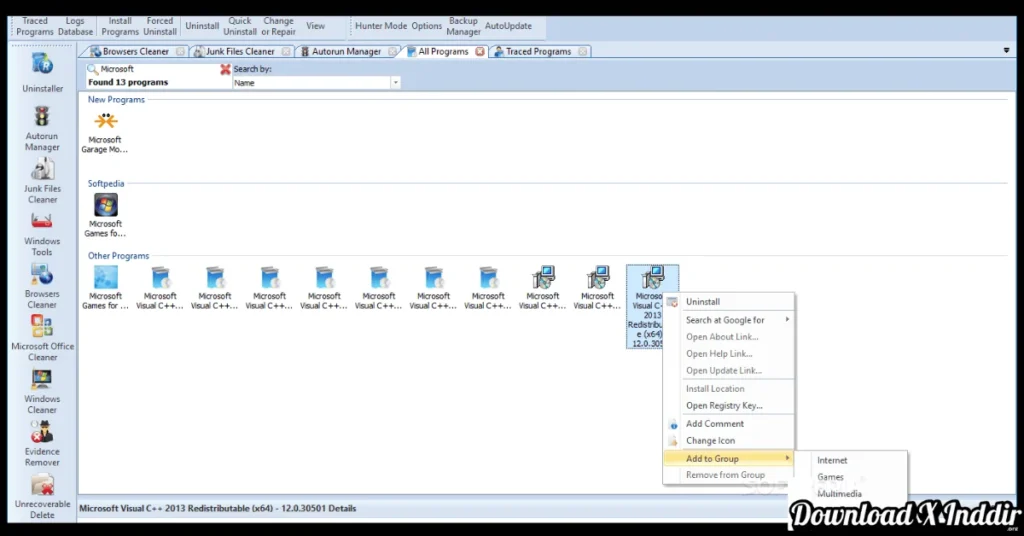Open Evidence Remover sidebar tool

[42, 444]
